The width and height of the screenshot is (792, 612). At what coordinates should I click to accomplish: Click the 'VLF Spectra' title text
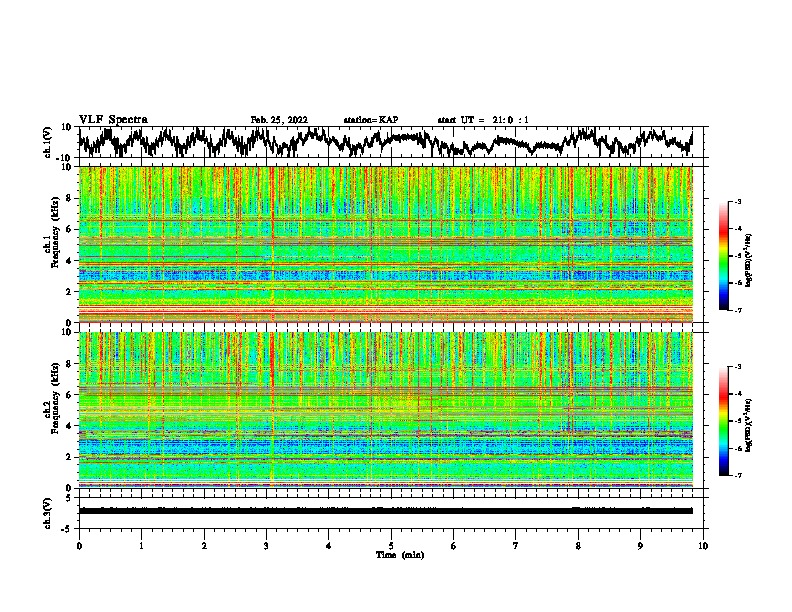[x=114, y=120]
